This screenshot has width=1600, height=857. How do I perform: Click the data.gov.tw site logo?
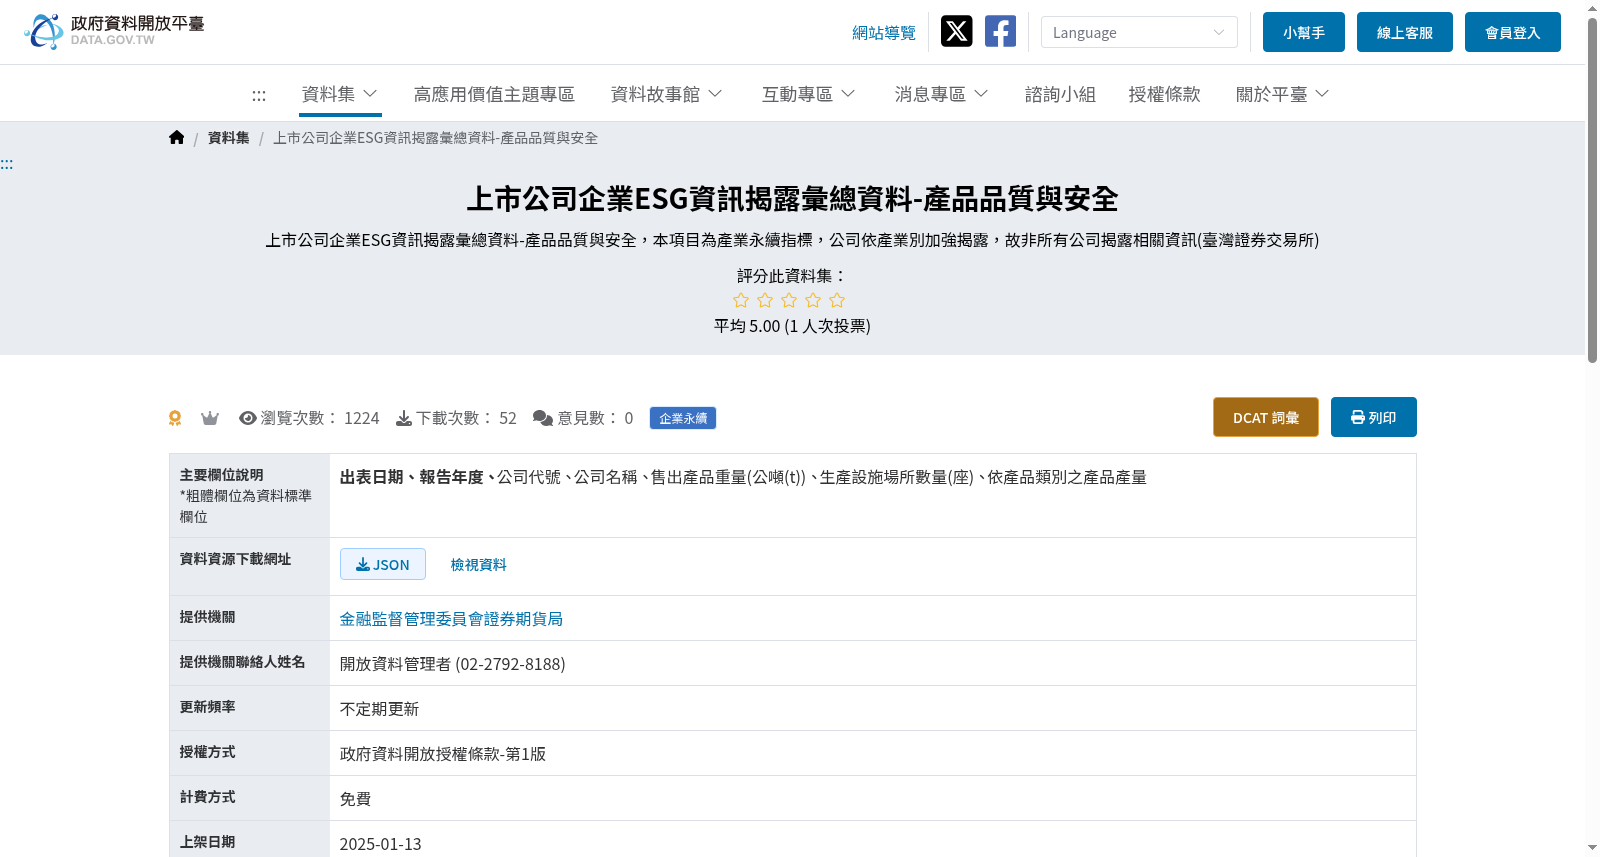114,31
